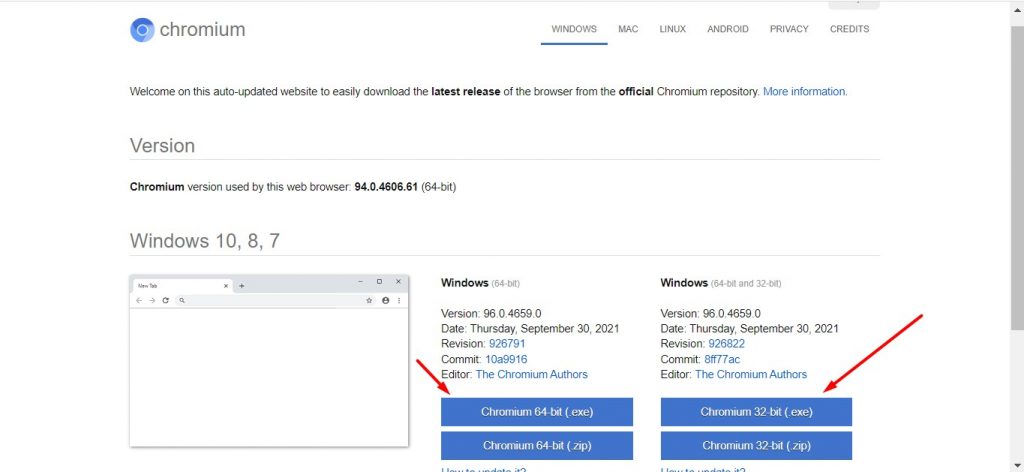Click the Windows 10, 8, 7 heading
1024x472 pixels.
(x=204, y=241)
